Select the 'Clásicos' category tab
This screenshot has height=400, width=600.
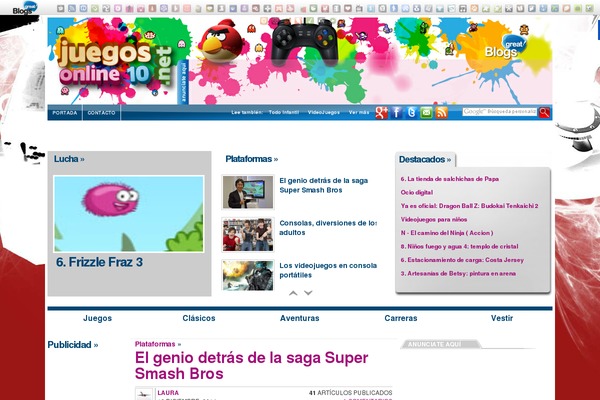coord(199,318)
